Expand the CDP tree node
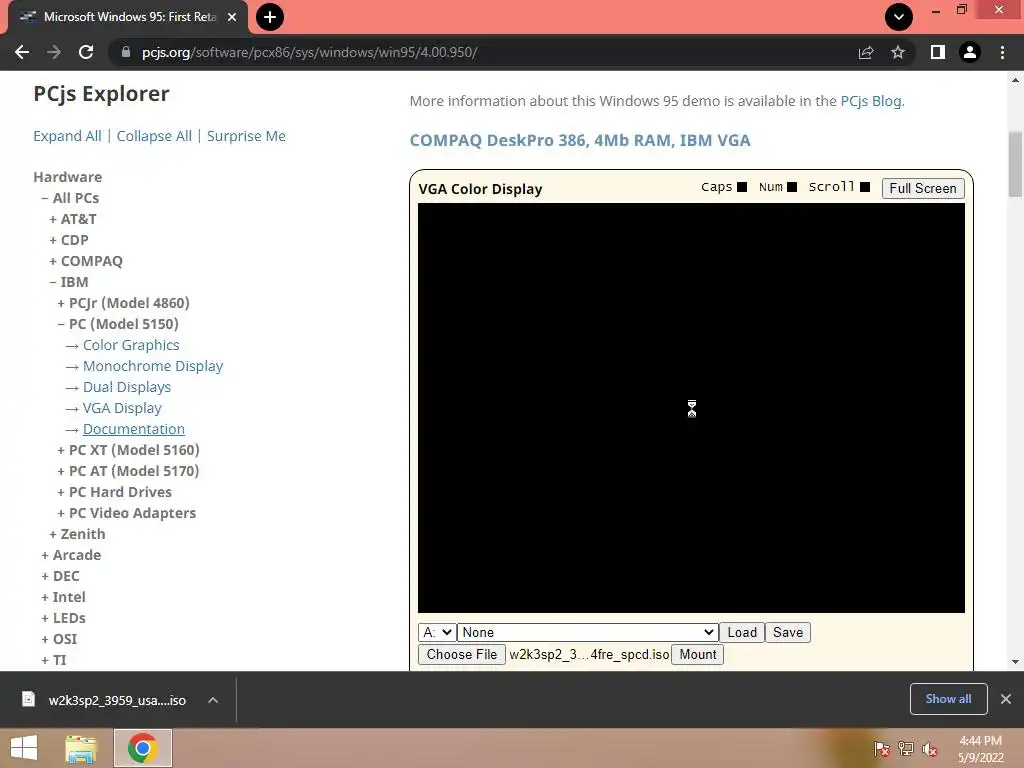The height and width of the screenshot is (768, 1024). point(69,240)
